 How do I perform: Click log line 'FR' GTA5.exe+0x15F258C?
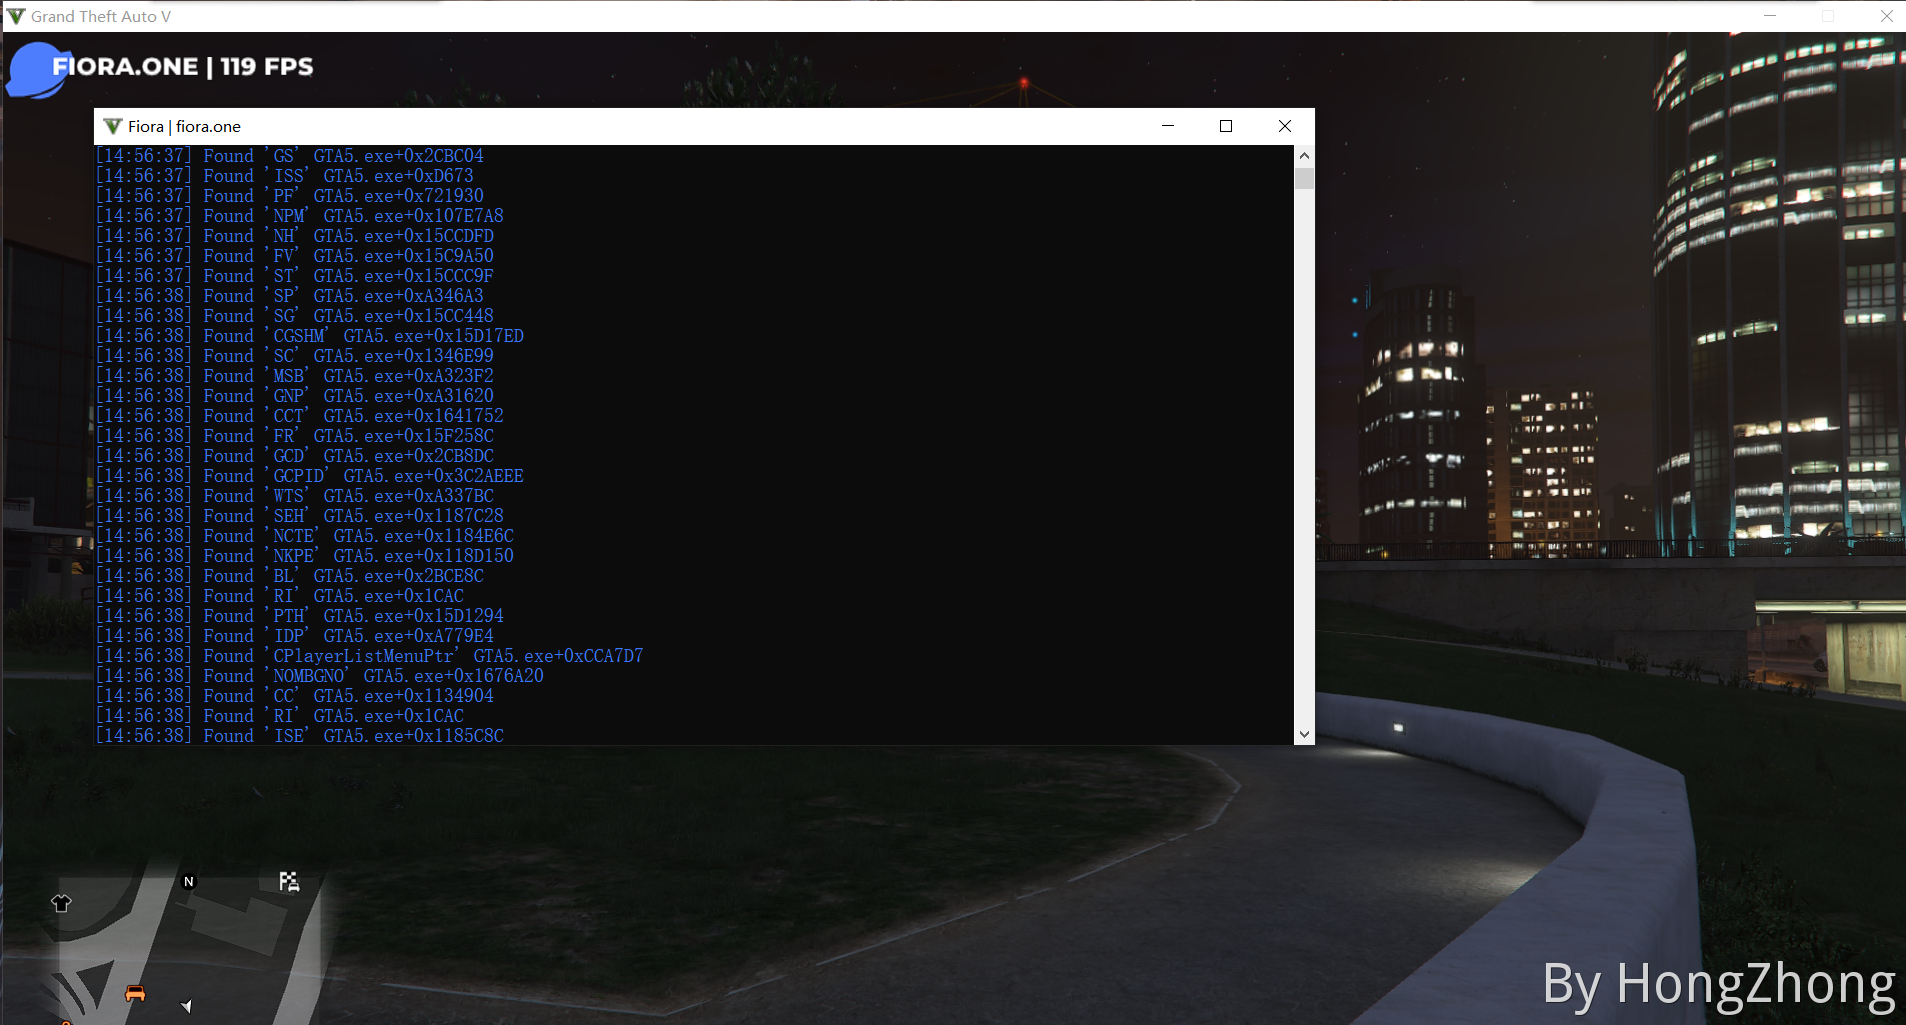[x=295, y=436]
